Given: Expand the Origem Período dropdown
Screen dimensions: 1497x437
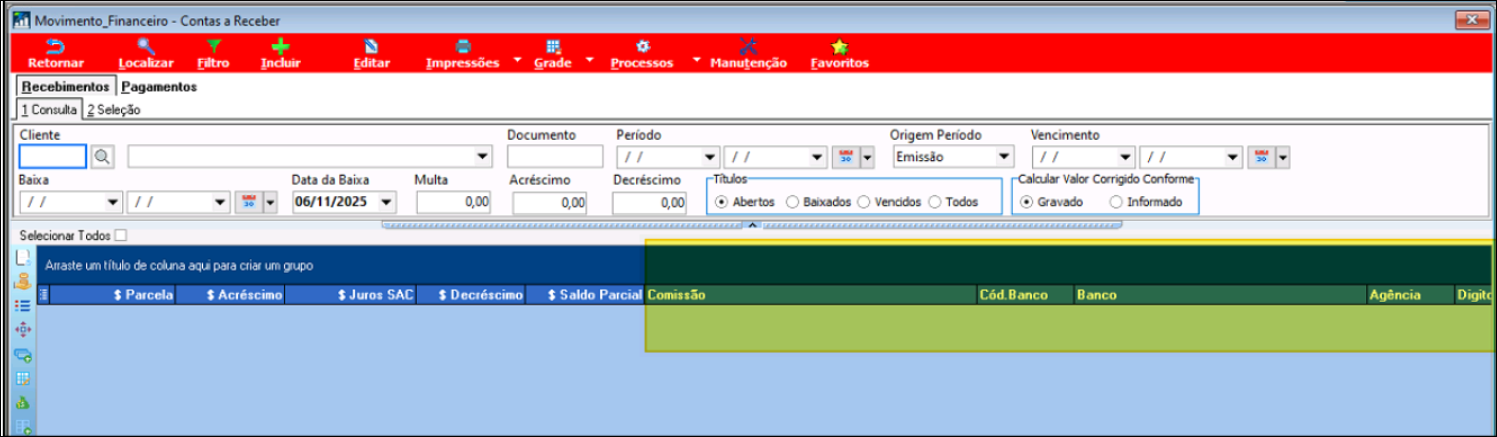Looking at the screenshot, I should point(1003,157).
